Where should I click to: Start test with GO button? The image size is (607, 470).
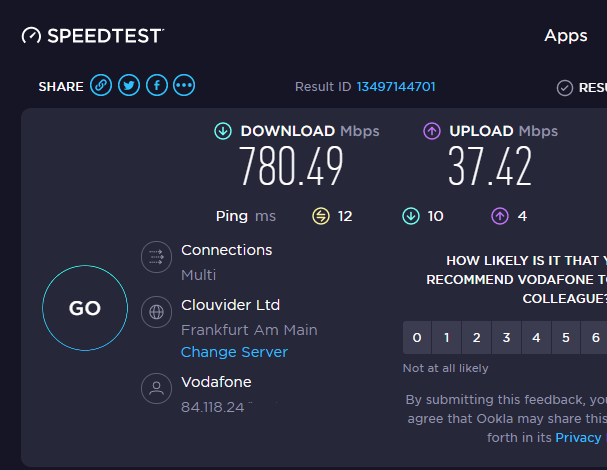pos(85,308)
